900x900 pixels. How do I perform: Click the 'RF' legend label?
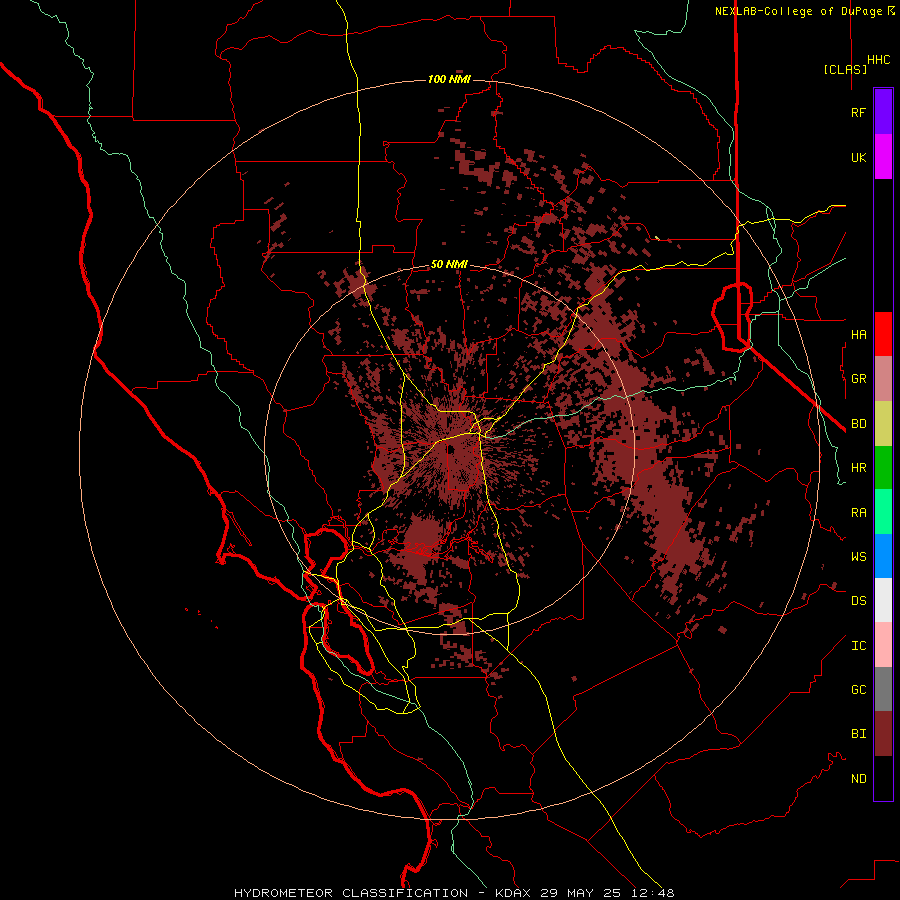pyautogui.click(x=858, y=112)
